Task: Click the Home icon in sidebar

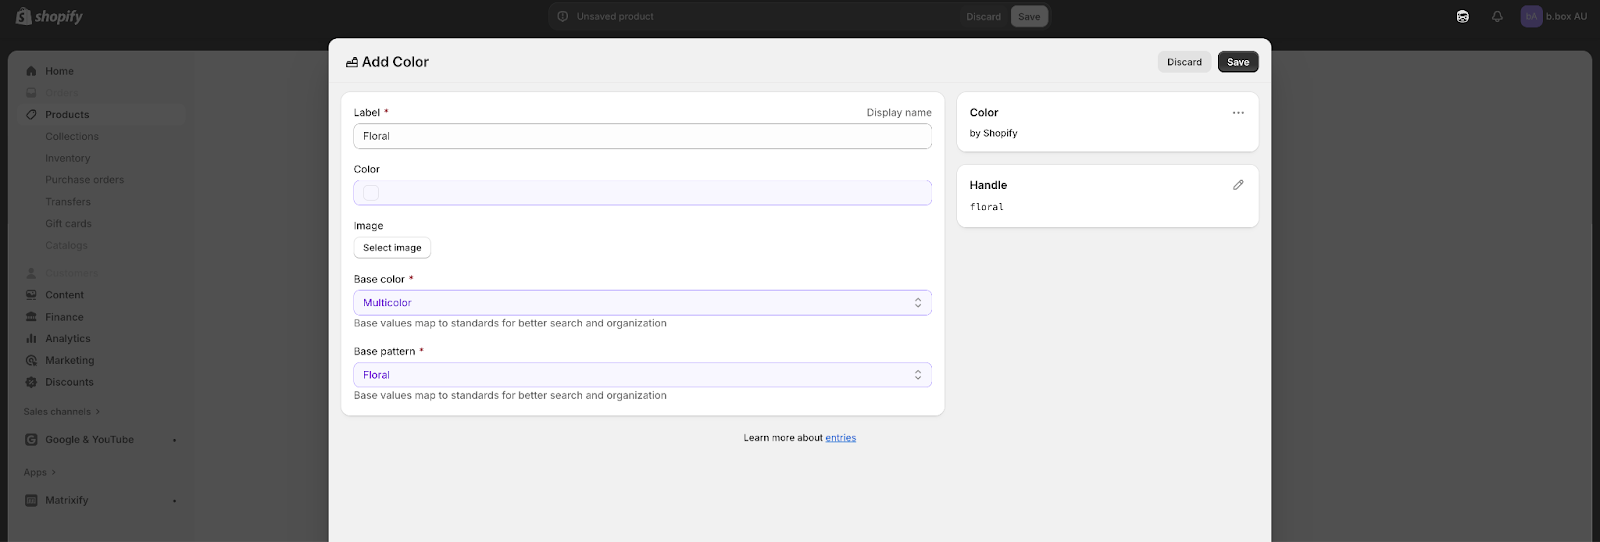Action: (x=31, y=71)
